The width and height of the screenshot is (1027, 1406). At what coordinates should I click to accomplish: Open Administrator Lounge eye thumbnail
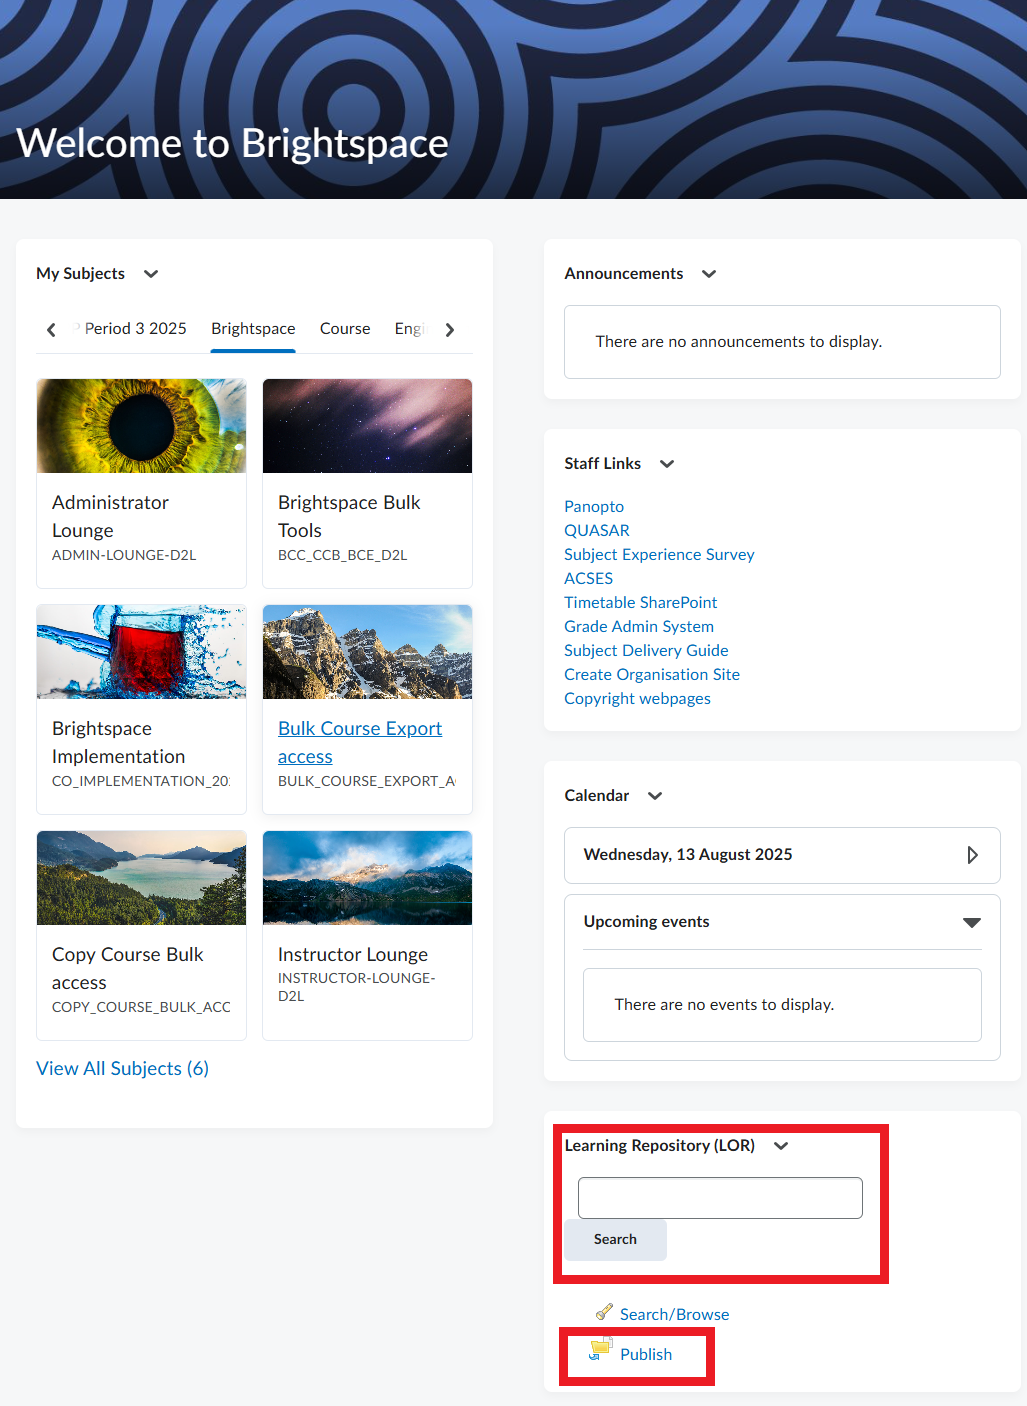pyautogui.click(x=141, y=426)
